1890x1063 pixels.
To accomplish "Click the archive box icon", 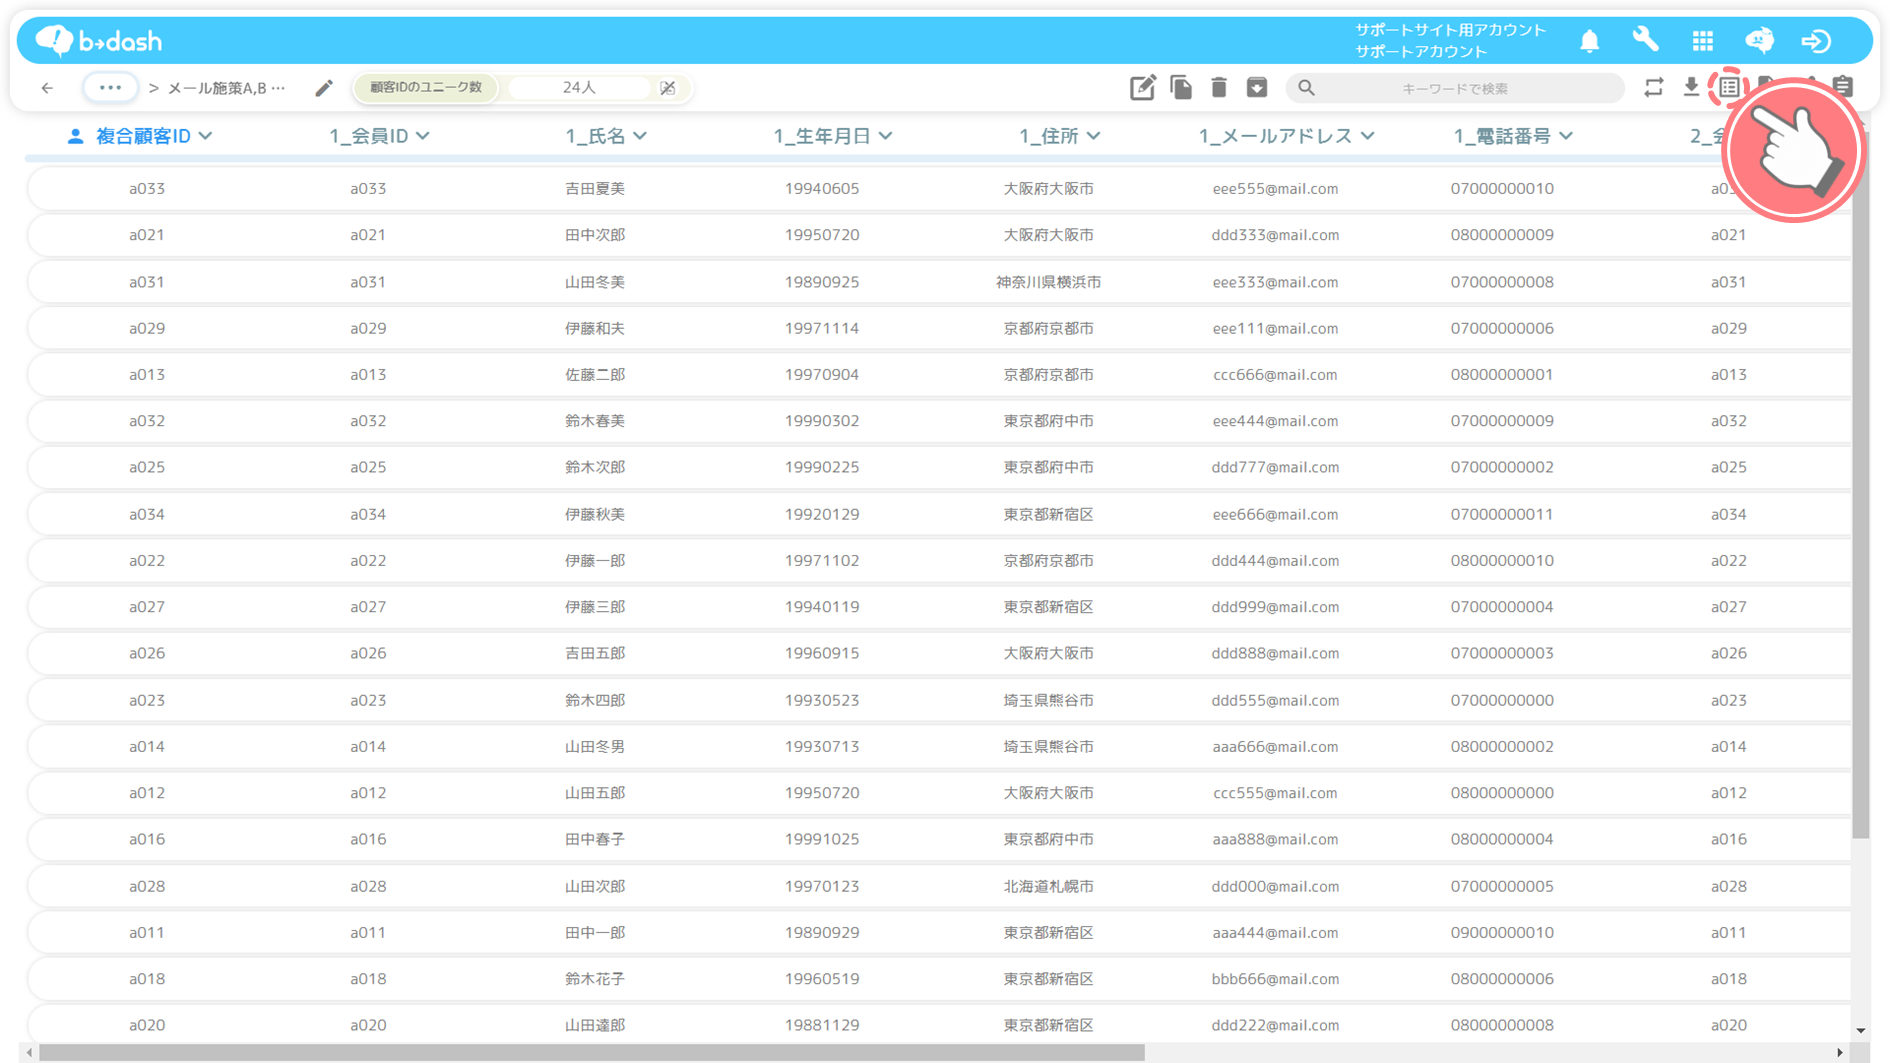I will 1257,88.
